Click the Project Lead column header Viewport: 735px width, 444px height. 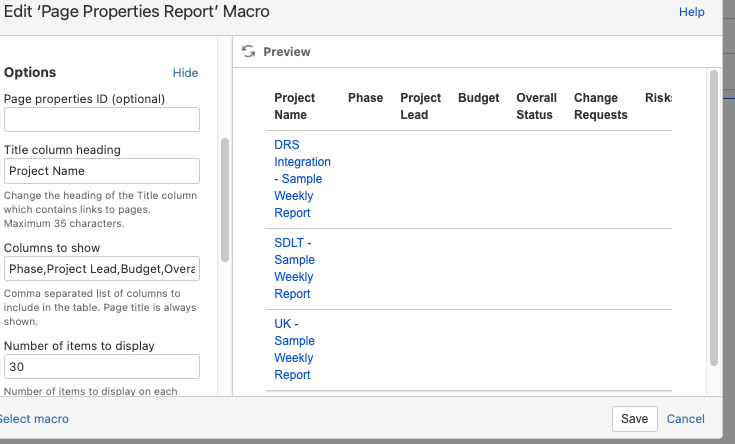tap(420, 106)
